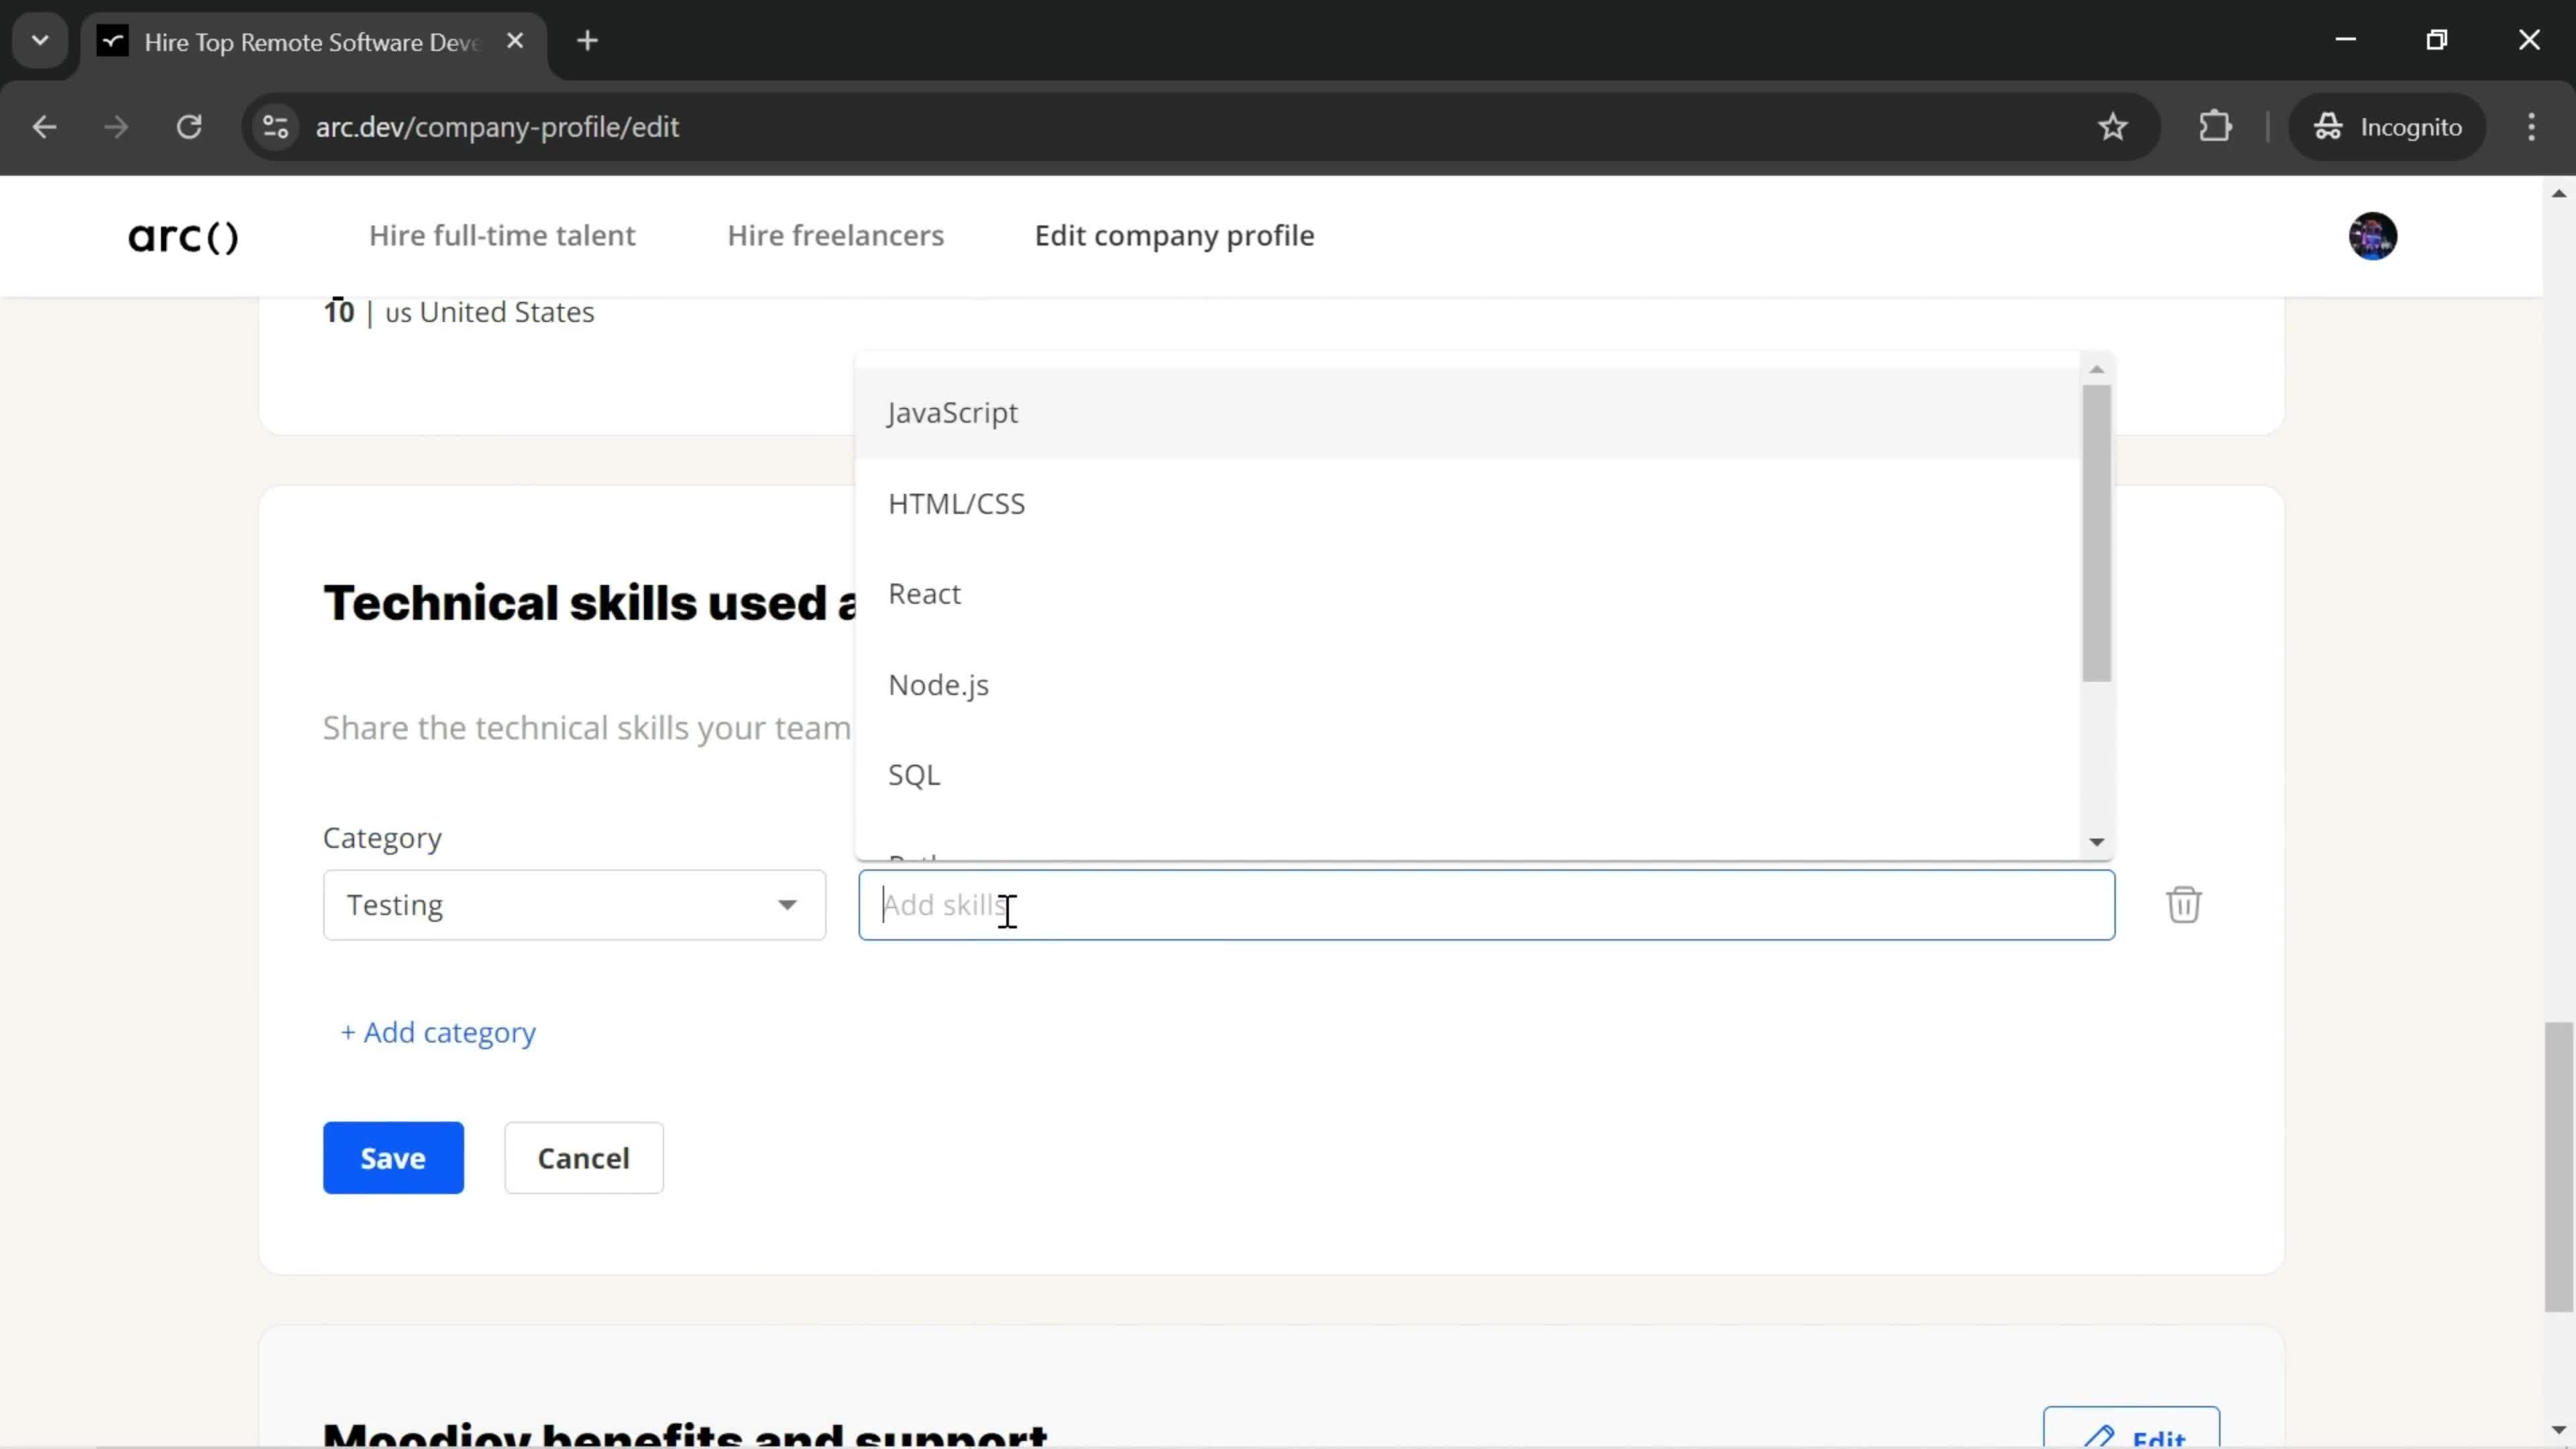Click the Cancel button
The height and width of the screenshot is (1449, 2576).
[x=584, y=1157]
